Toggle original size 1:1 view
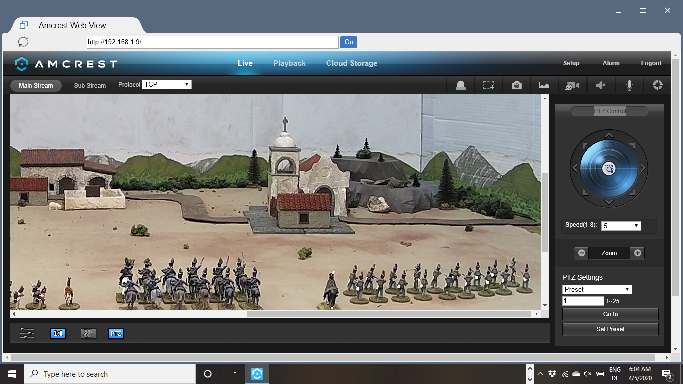The image size is (683, 384). click(58, 333)
